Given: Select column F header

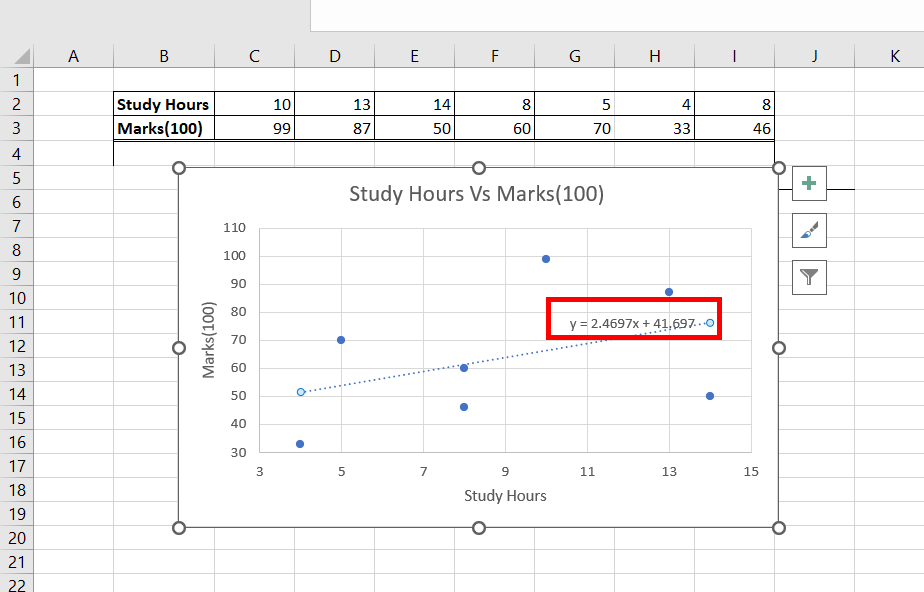Looking at the screenshot, I should point(494,56).
